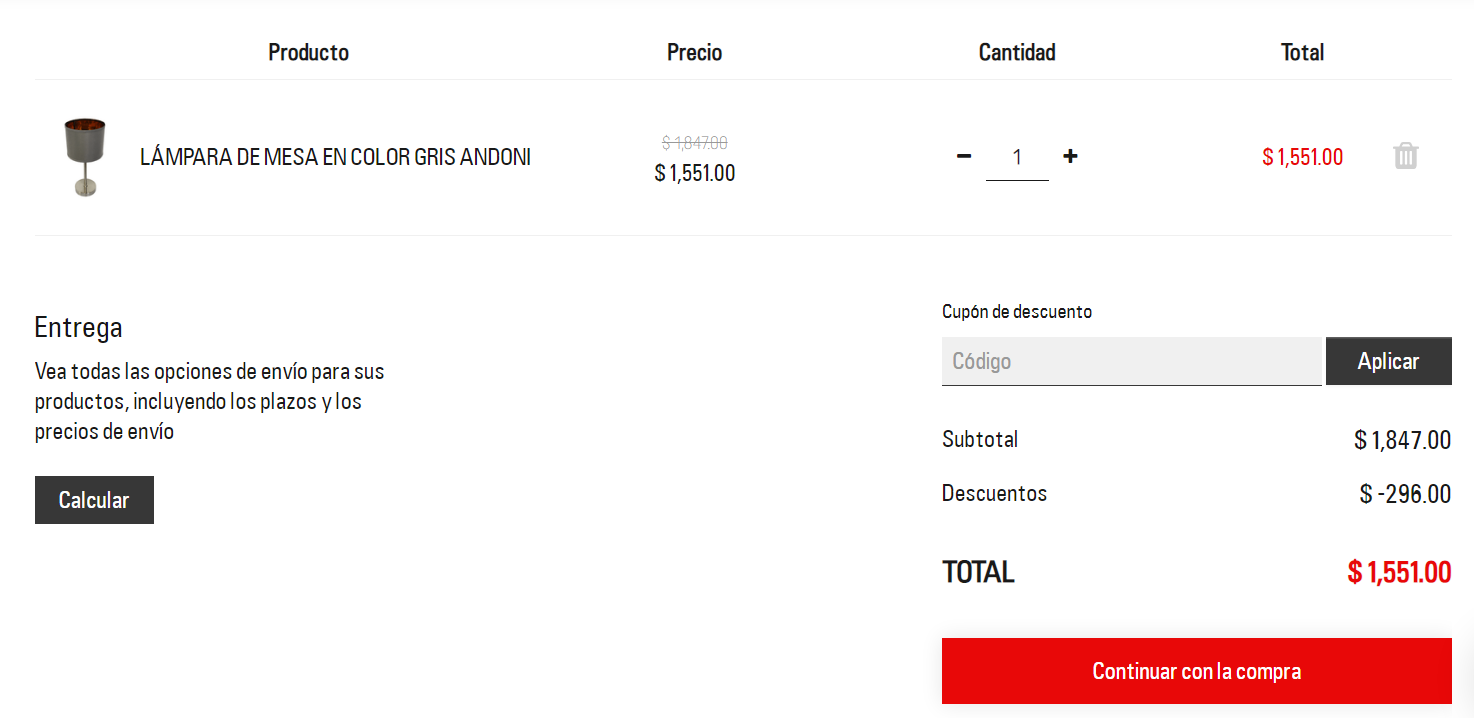
Task: Click the bold TOTAL label
Action: click(978, 572)
